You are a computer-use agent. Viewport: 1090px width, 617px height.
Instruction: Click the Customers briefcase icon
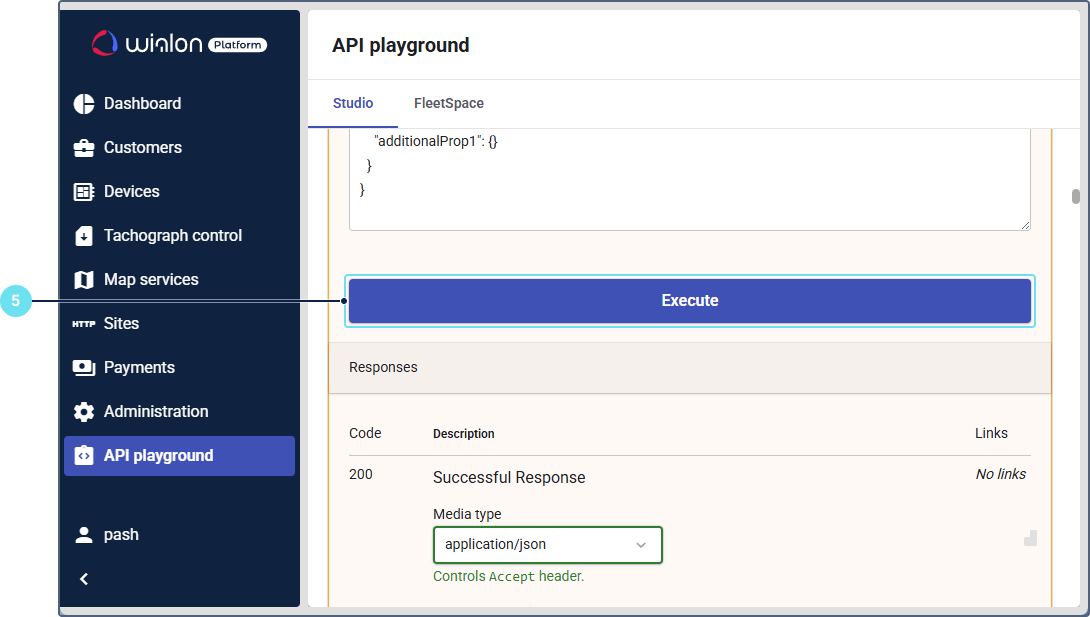(x=84, y=148)
